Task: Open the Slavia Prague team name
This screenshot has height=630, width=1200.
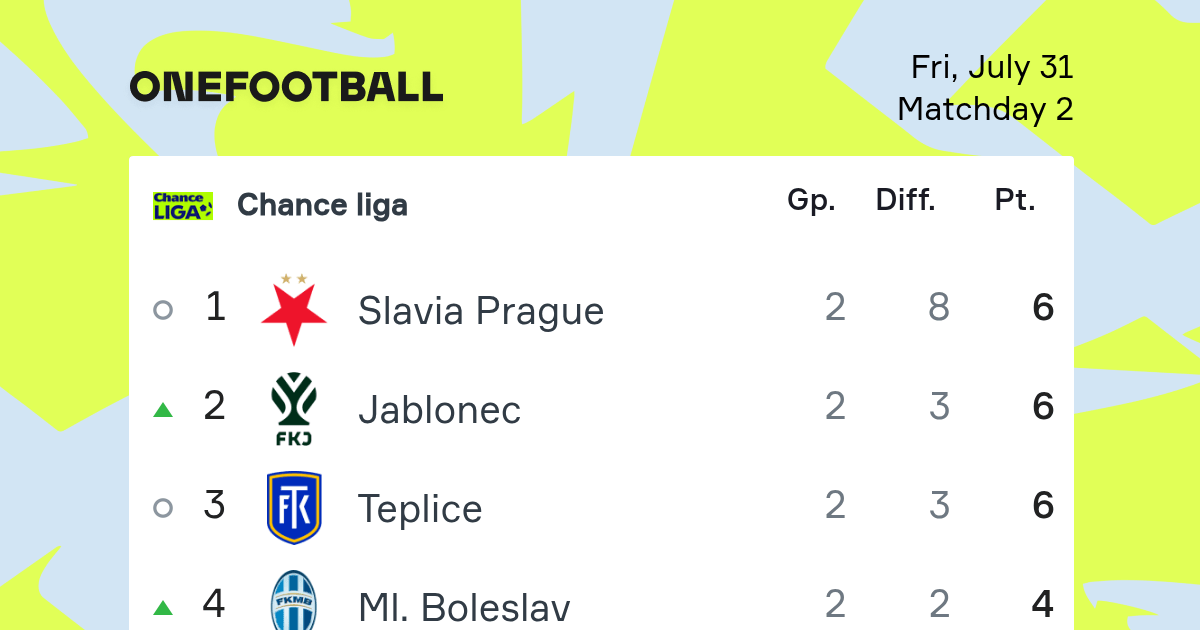Action: [x=481, y=311]
